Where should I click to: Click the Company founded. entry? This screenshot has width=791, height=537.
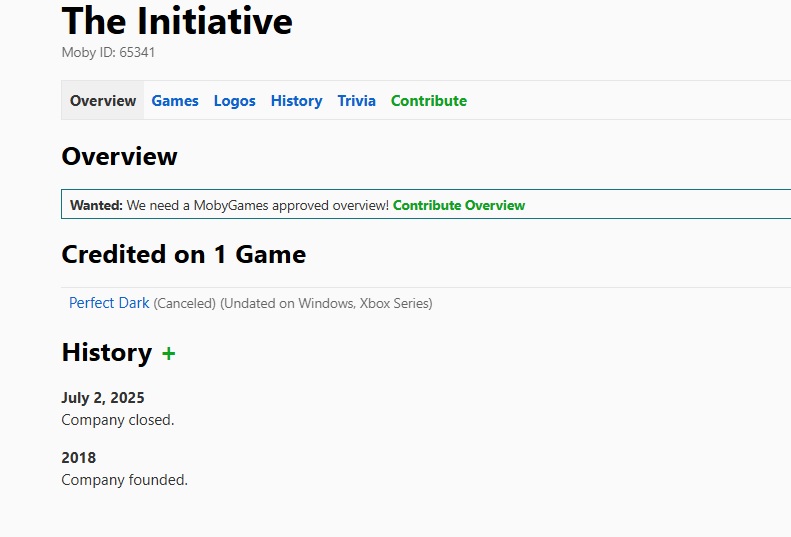coord(125,480)
